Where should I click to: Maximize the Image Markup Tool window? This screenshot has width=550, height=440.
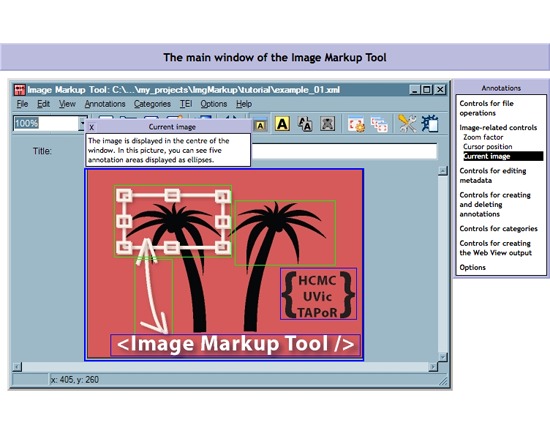pyautogui.click(x=427, y=90)
